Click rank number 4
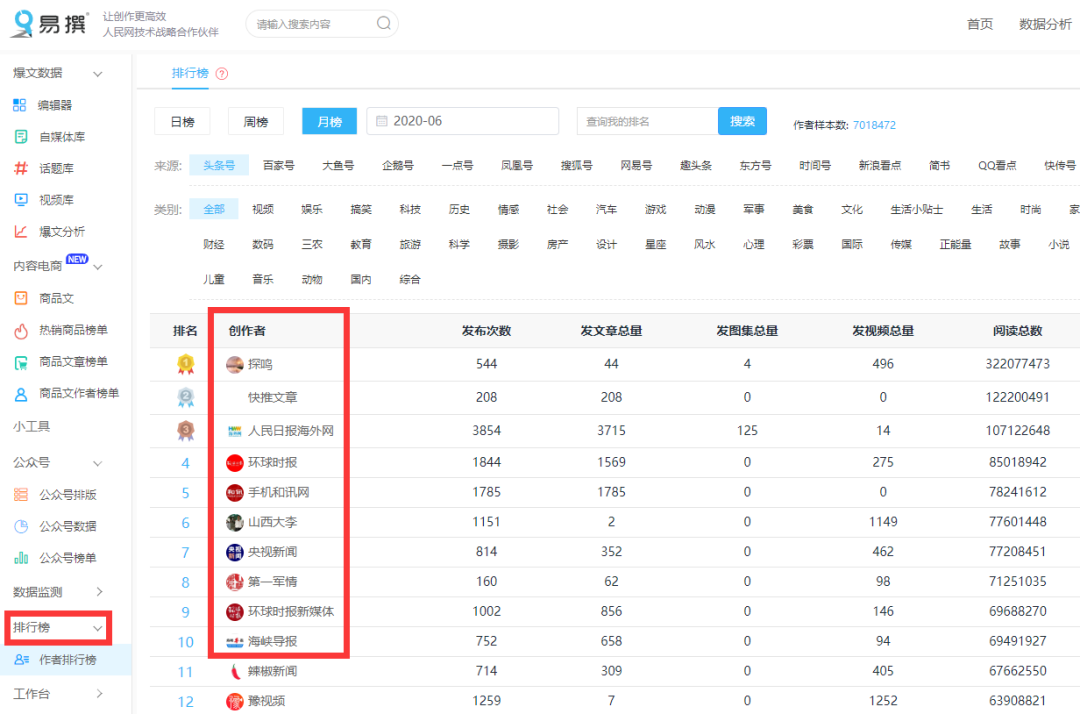Screen dimensions: 1080x714 tap(185, 463)
